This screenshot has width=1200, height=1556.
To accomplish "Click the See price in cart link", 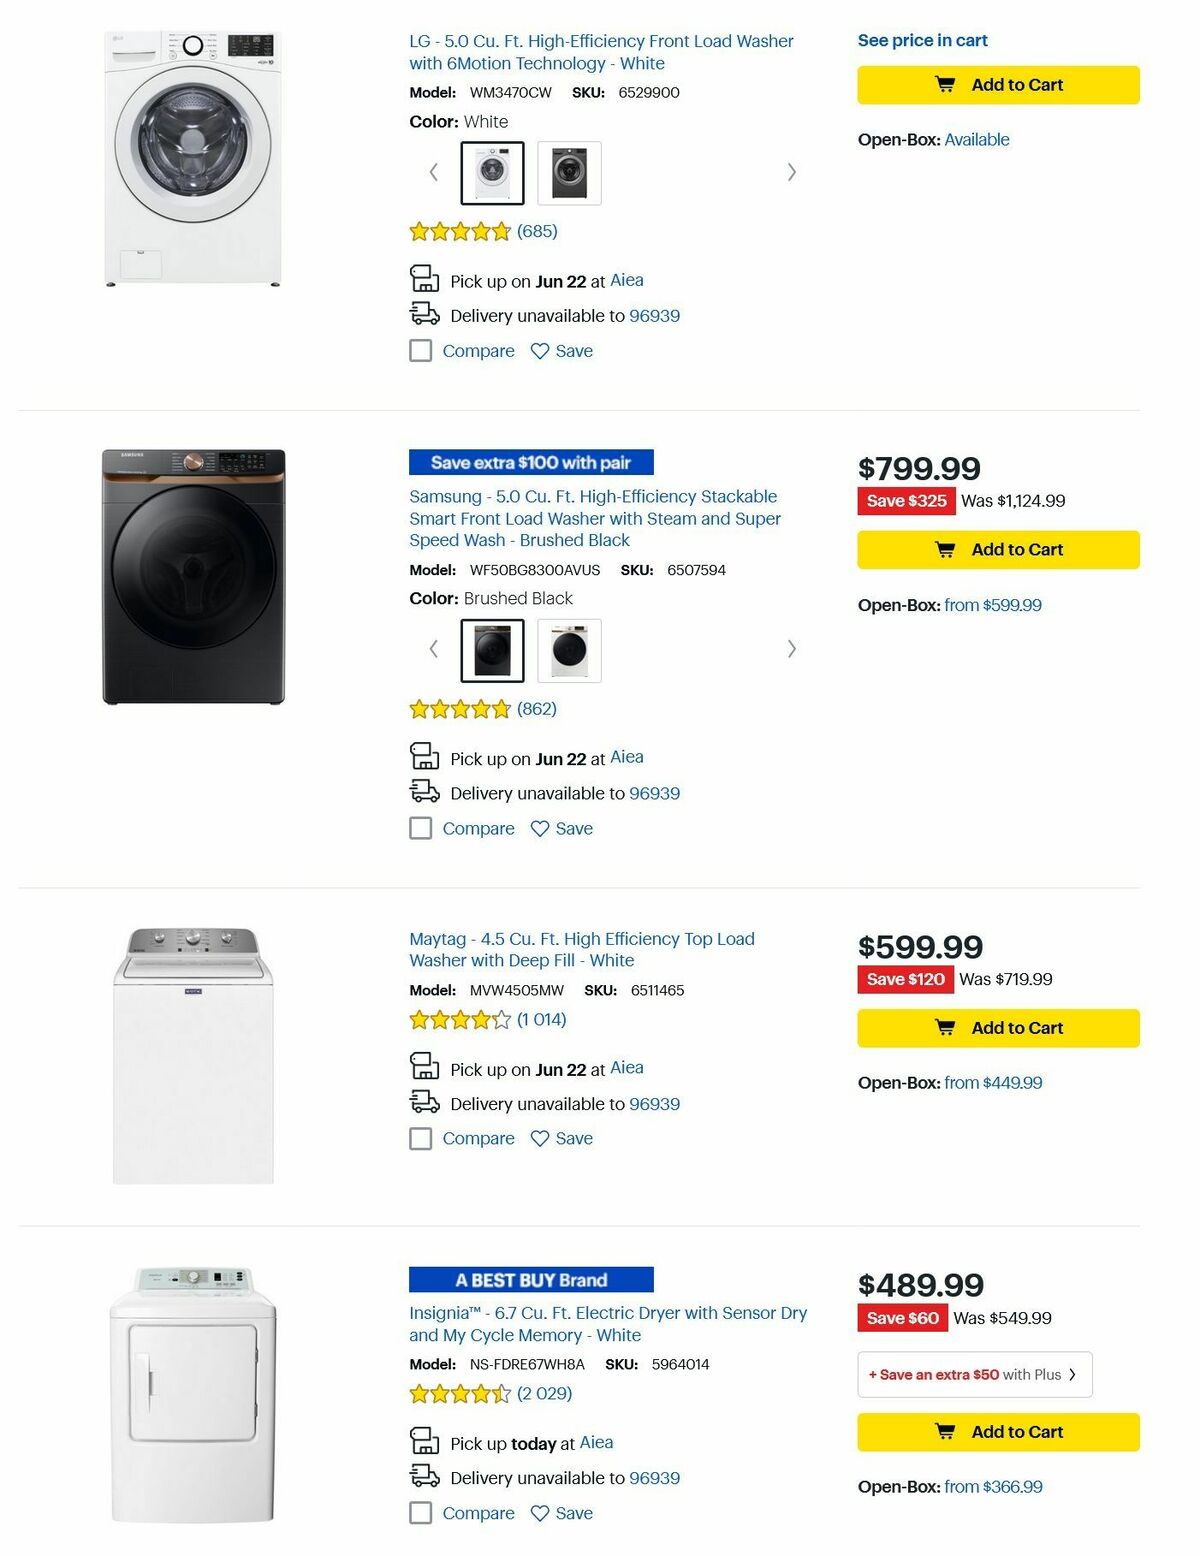I will pyautogui.click(x=921, y=40).
